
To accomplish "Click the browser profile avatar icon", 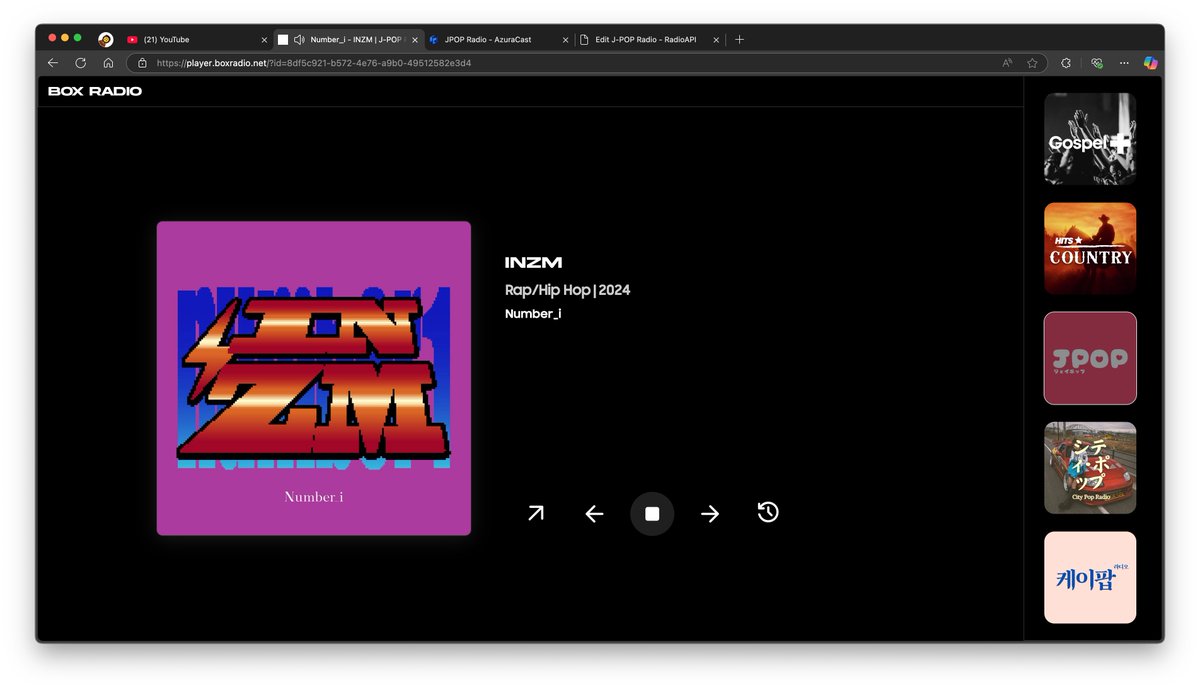I will pos(105,40).
